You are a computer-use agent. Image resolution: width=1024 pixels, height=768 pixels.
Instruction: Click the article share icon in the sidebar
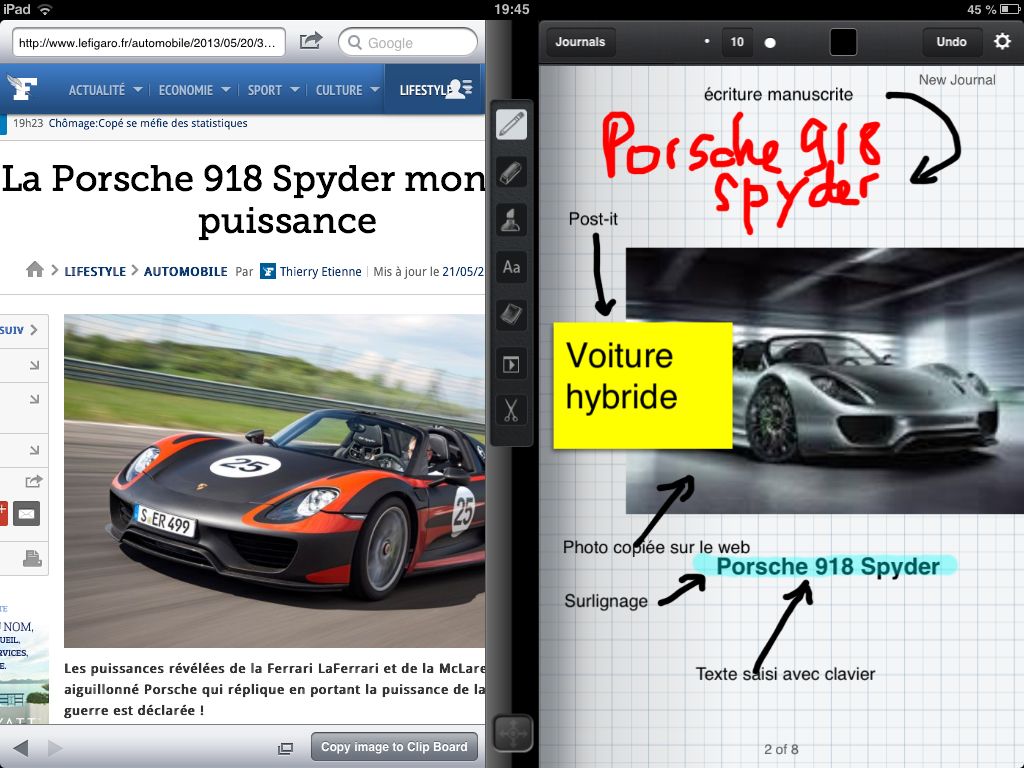tap(33, 481)
